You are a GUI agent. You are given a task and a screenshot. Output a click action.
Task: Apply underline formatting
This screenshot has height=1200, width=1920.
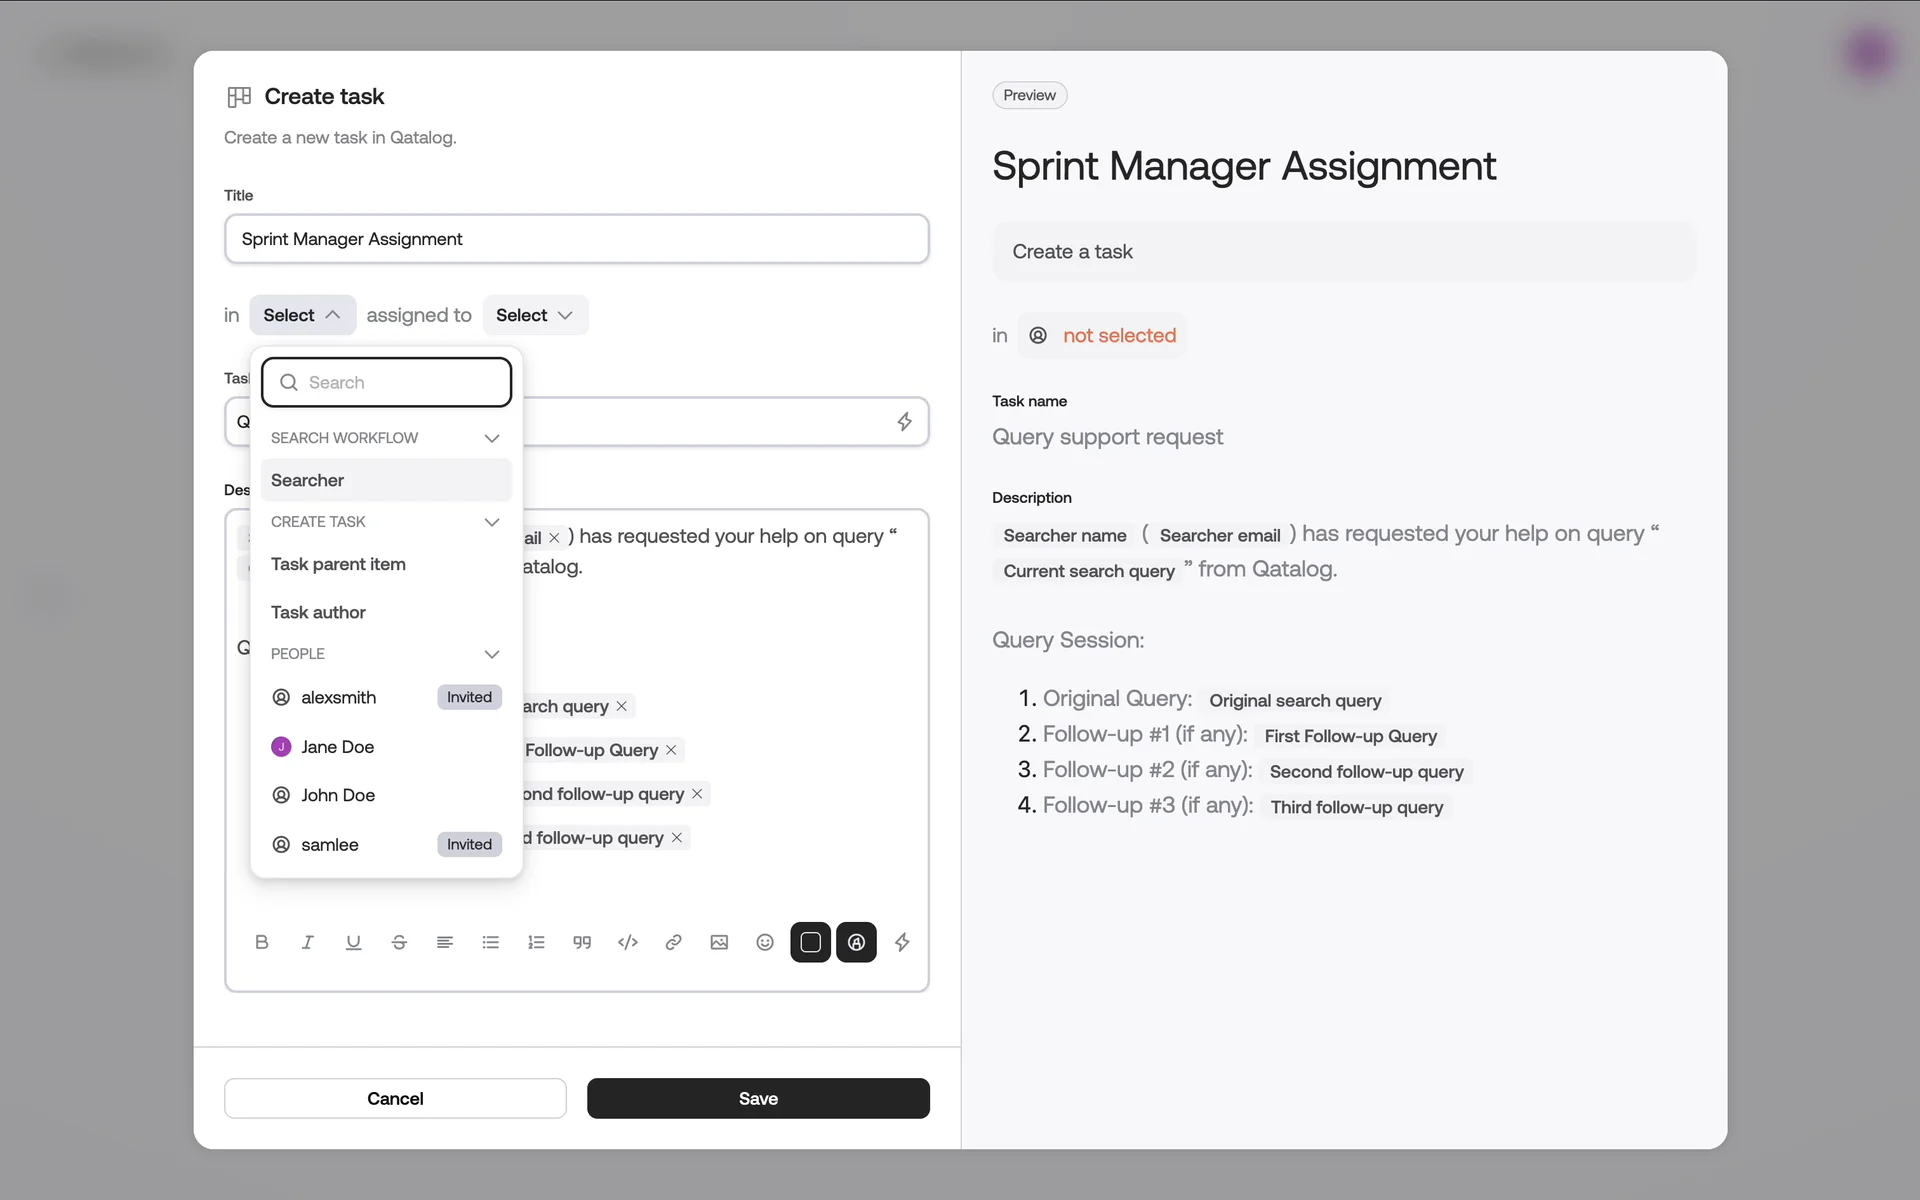[x=353, y=942]
